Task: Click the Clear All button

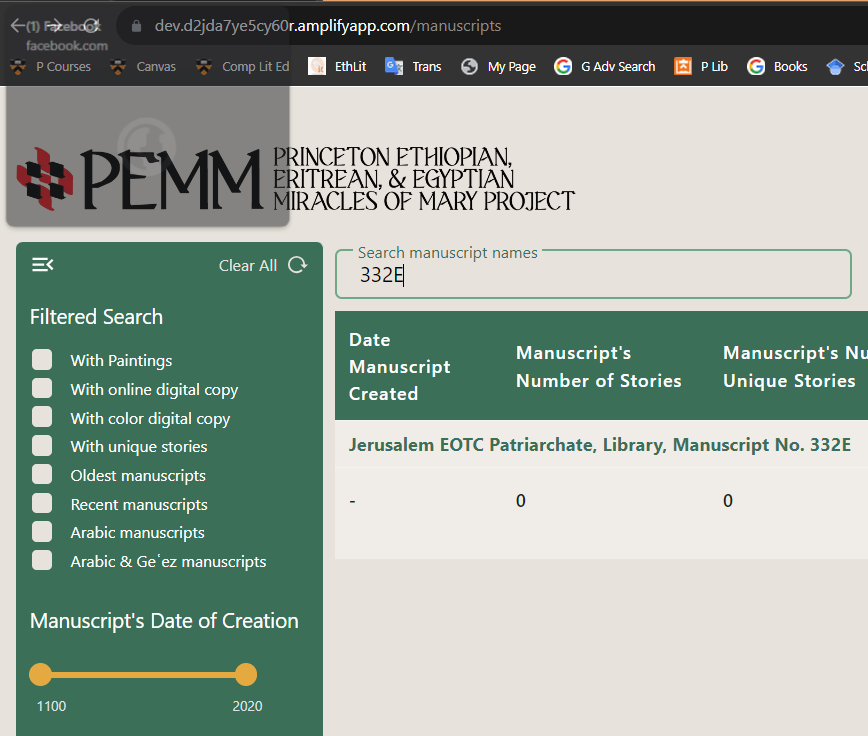Action: (x=247, y=265)
